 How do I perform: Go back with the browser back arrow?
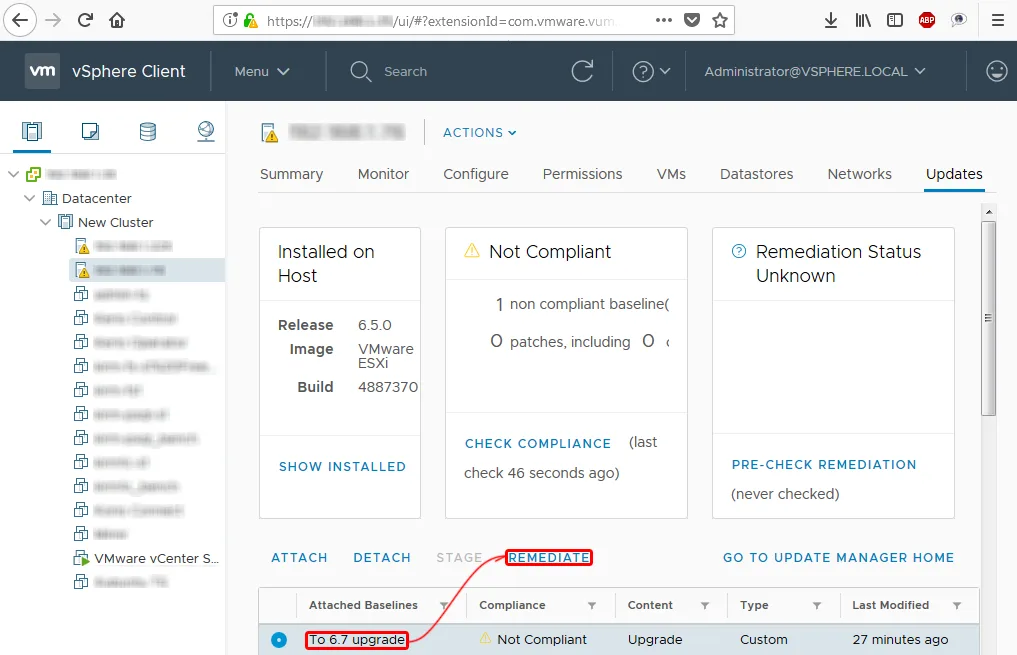20,20
